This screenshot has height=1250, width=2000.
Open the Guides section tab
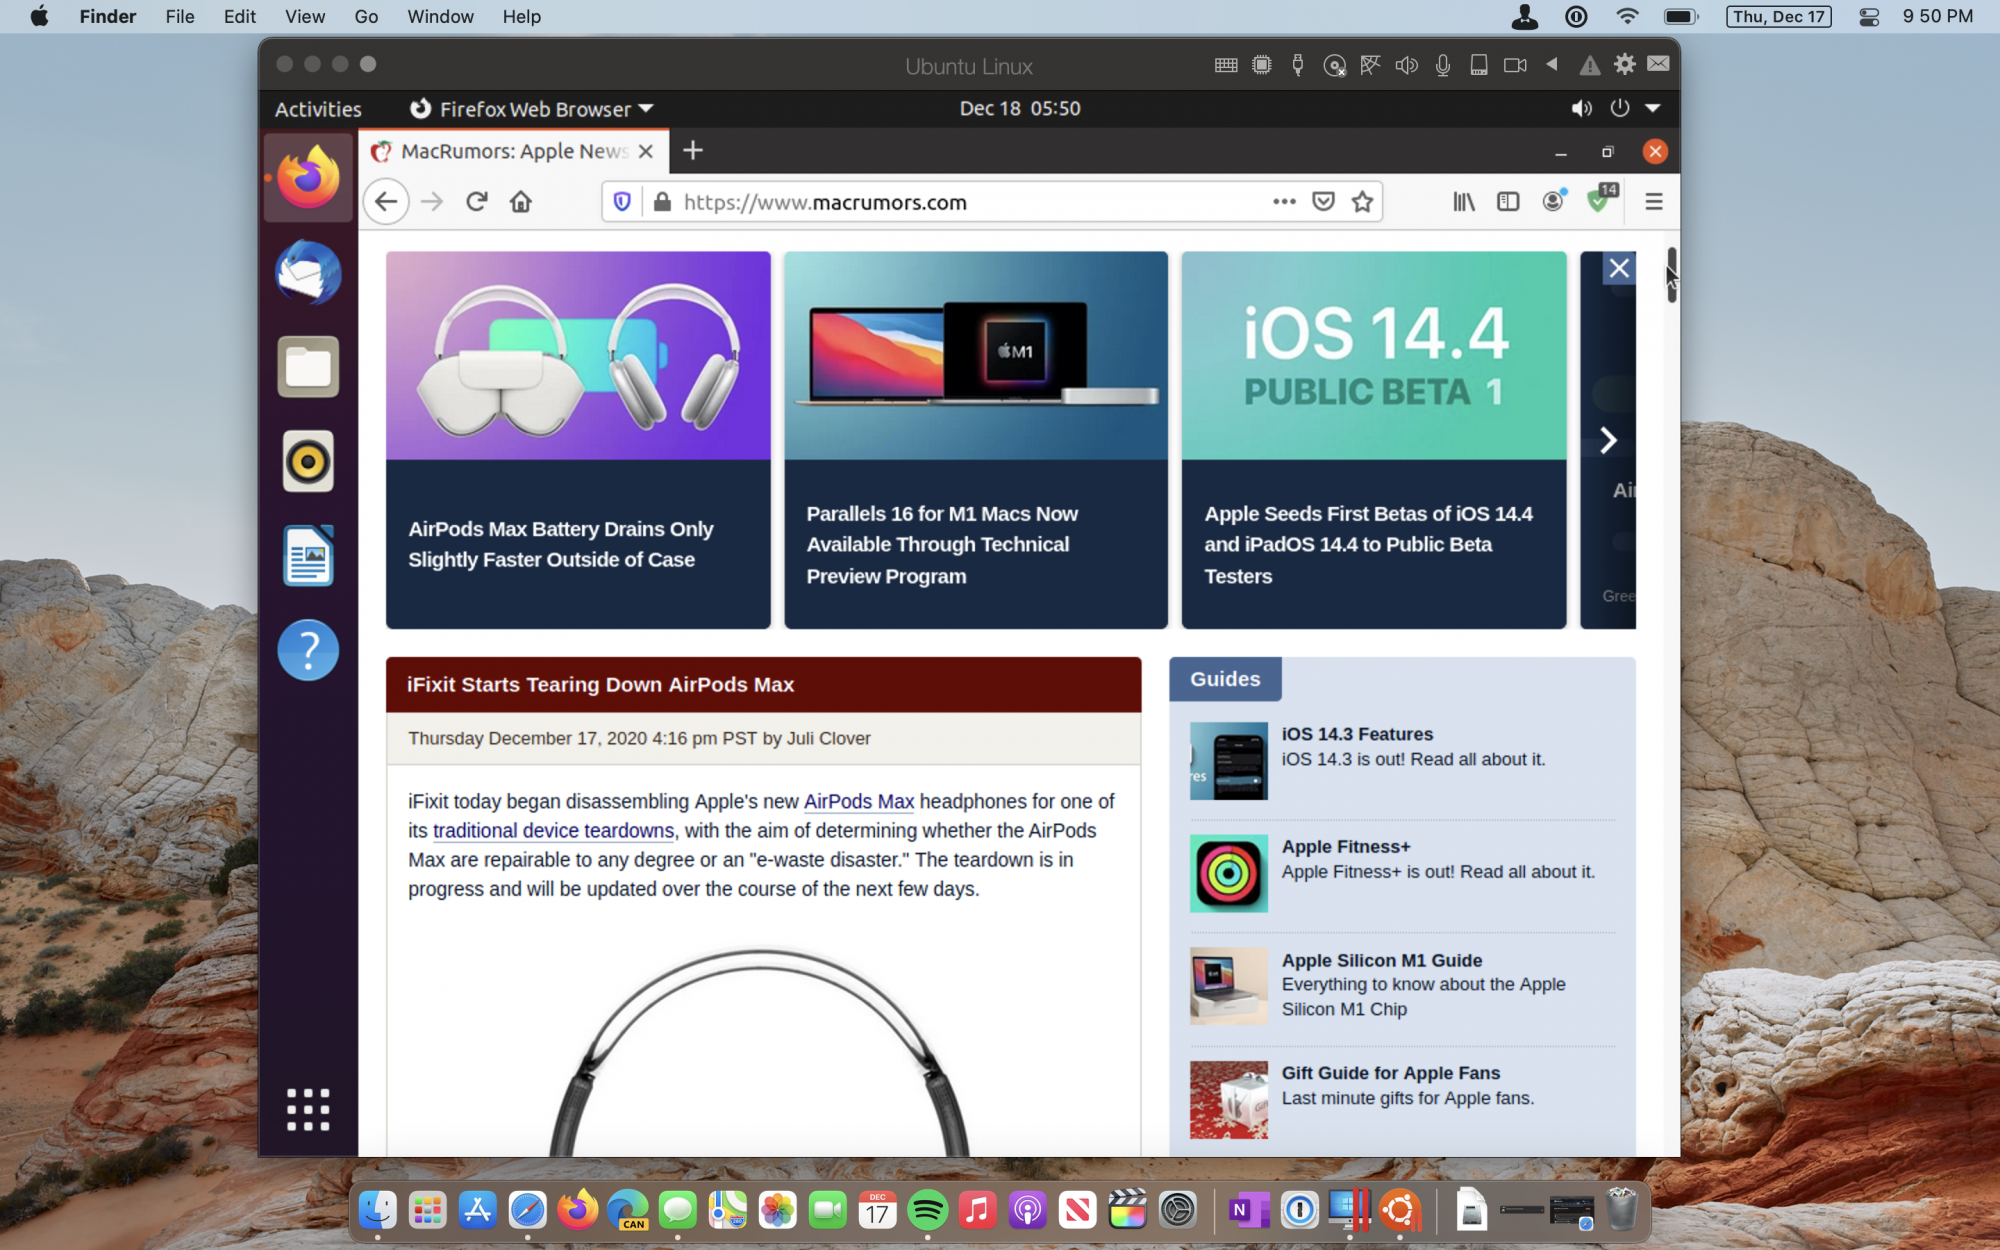pos(1225,679)
